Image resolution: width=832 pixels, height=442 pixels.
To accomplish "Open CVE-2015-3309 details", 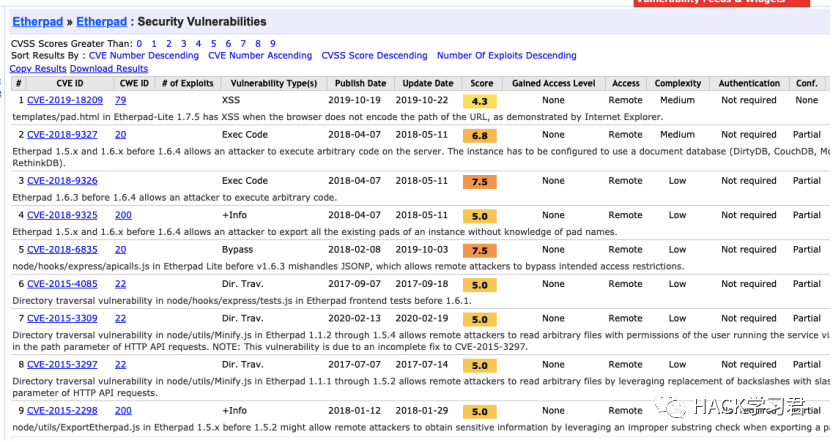I will pyautogui.click(x=62, y=318).
